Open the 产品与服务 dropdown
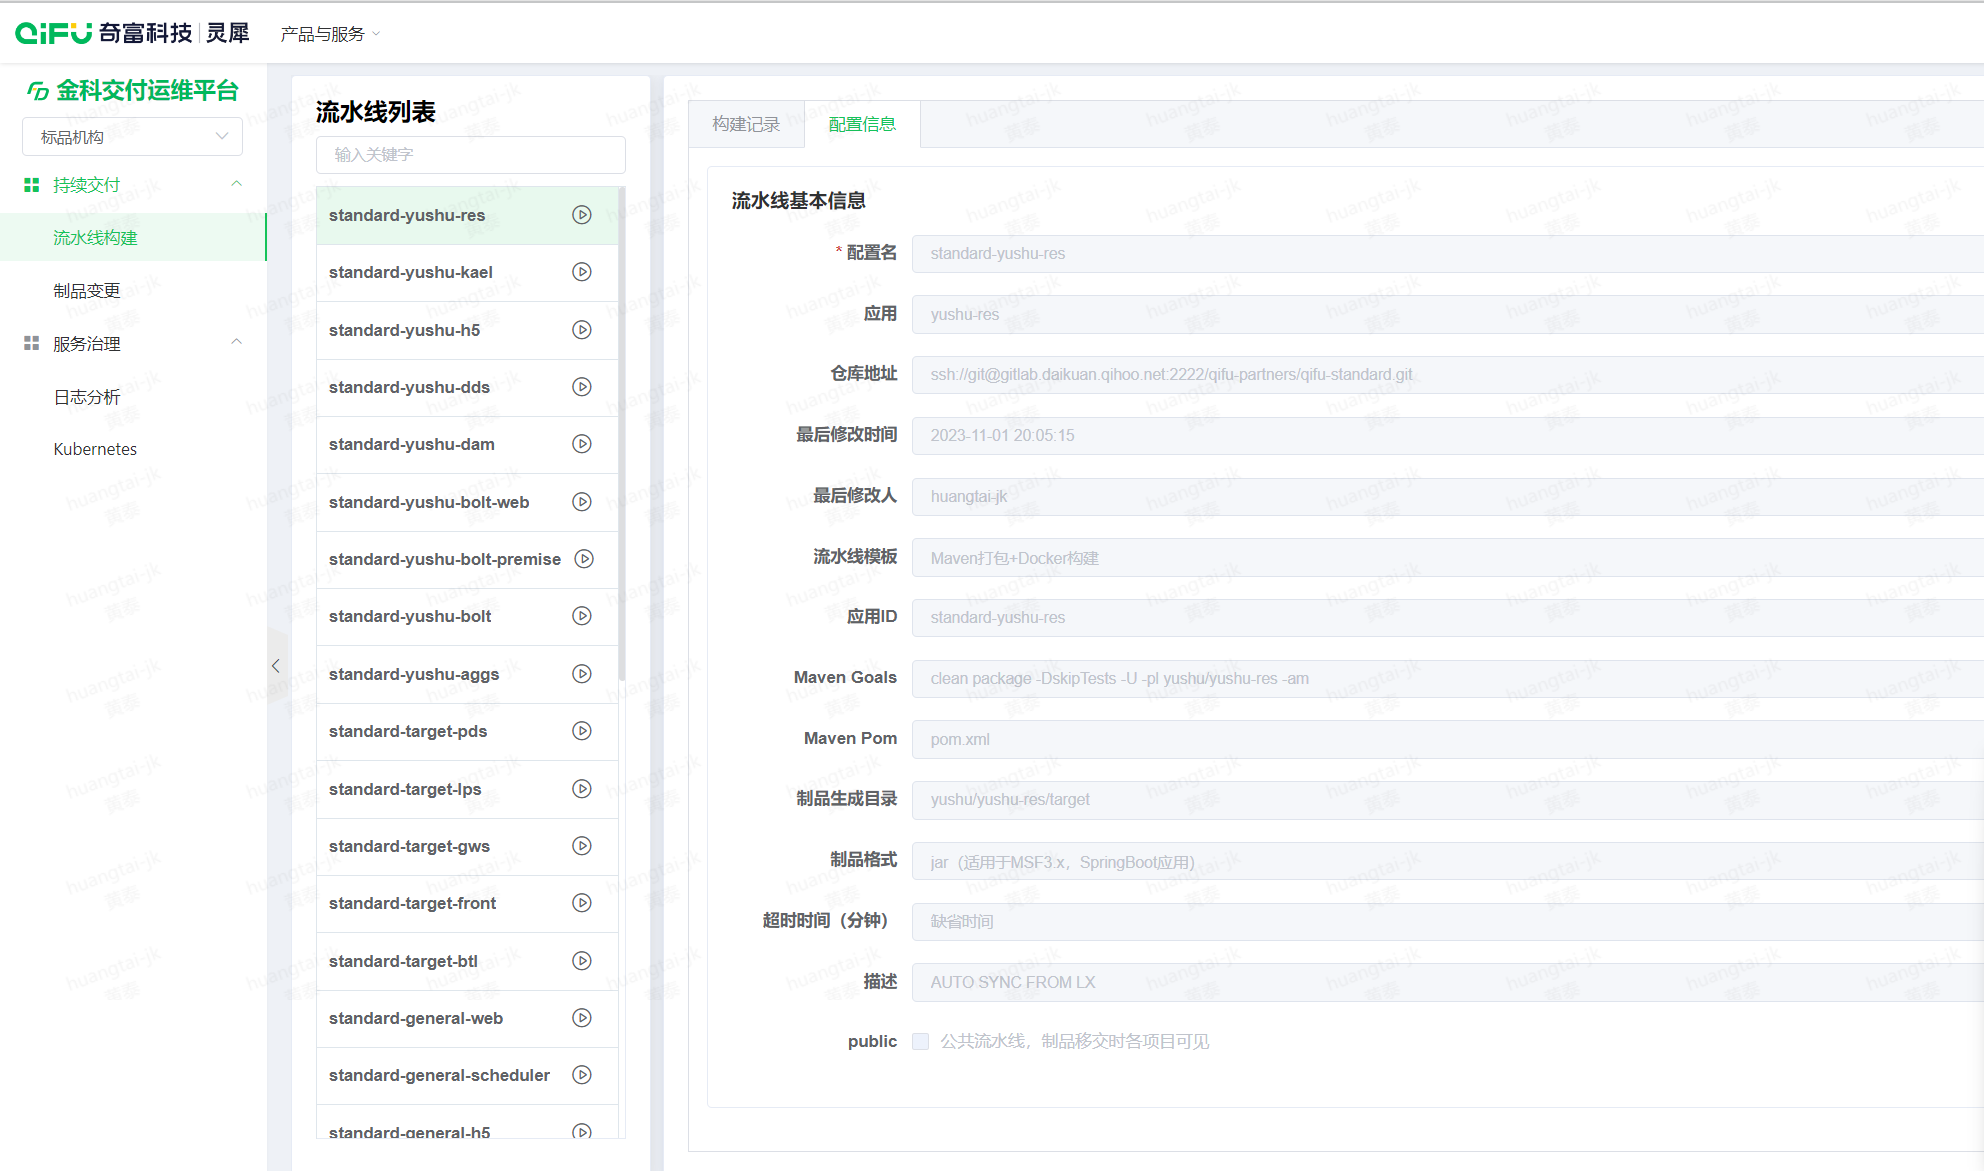 coord(328,32)
